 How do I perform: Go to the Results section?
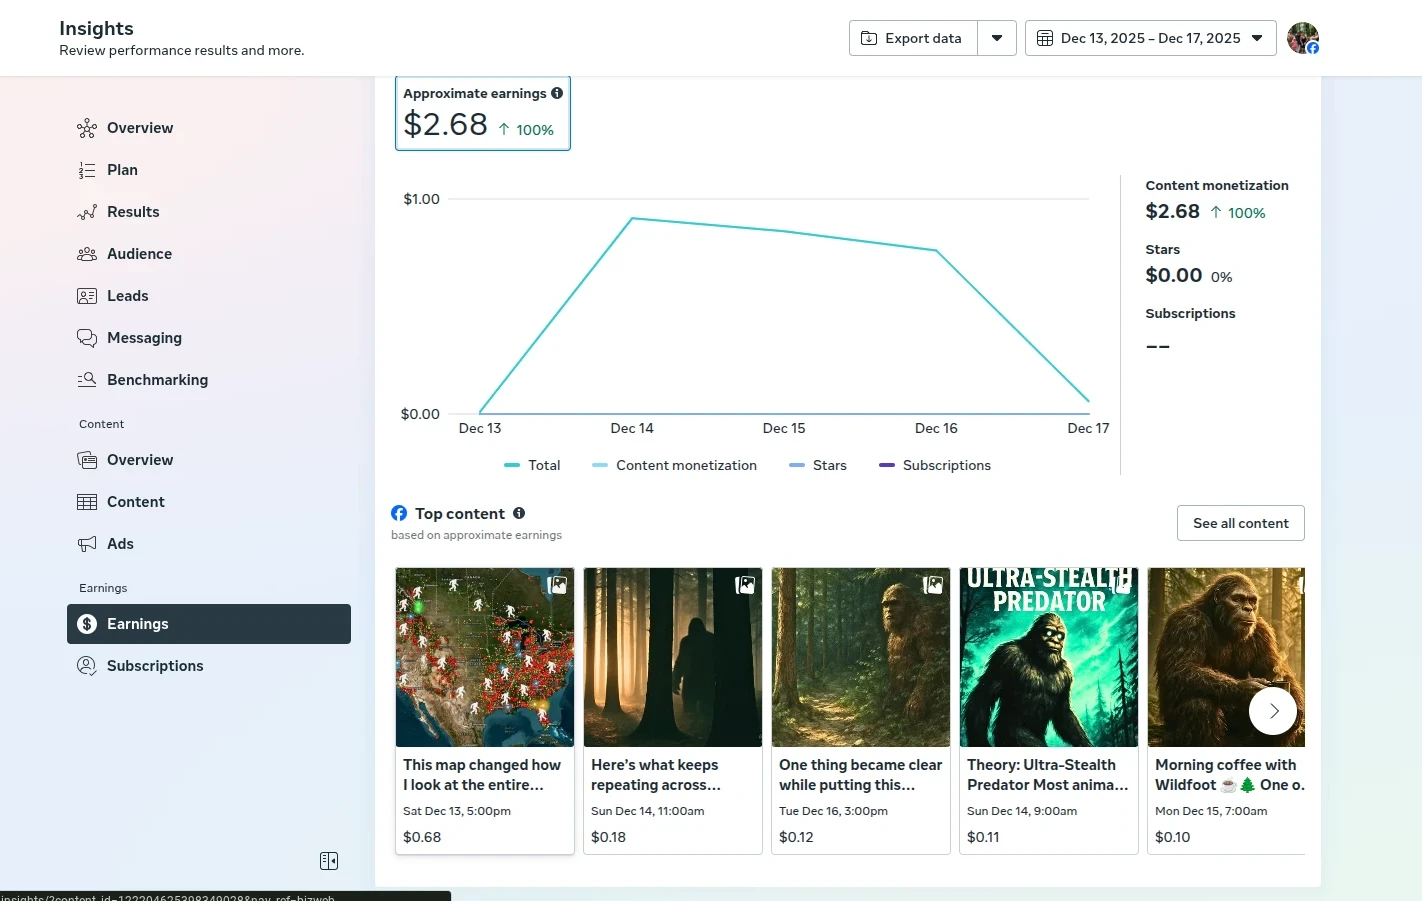[x=133, y=212]
